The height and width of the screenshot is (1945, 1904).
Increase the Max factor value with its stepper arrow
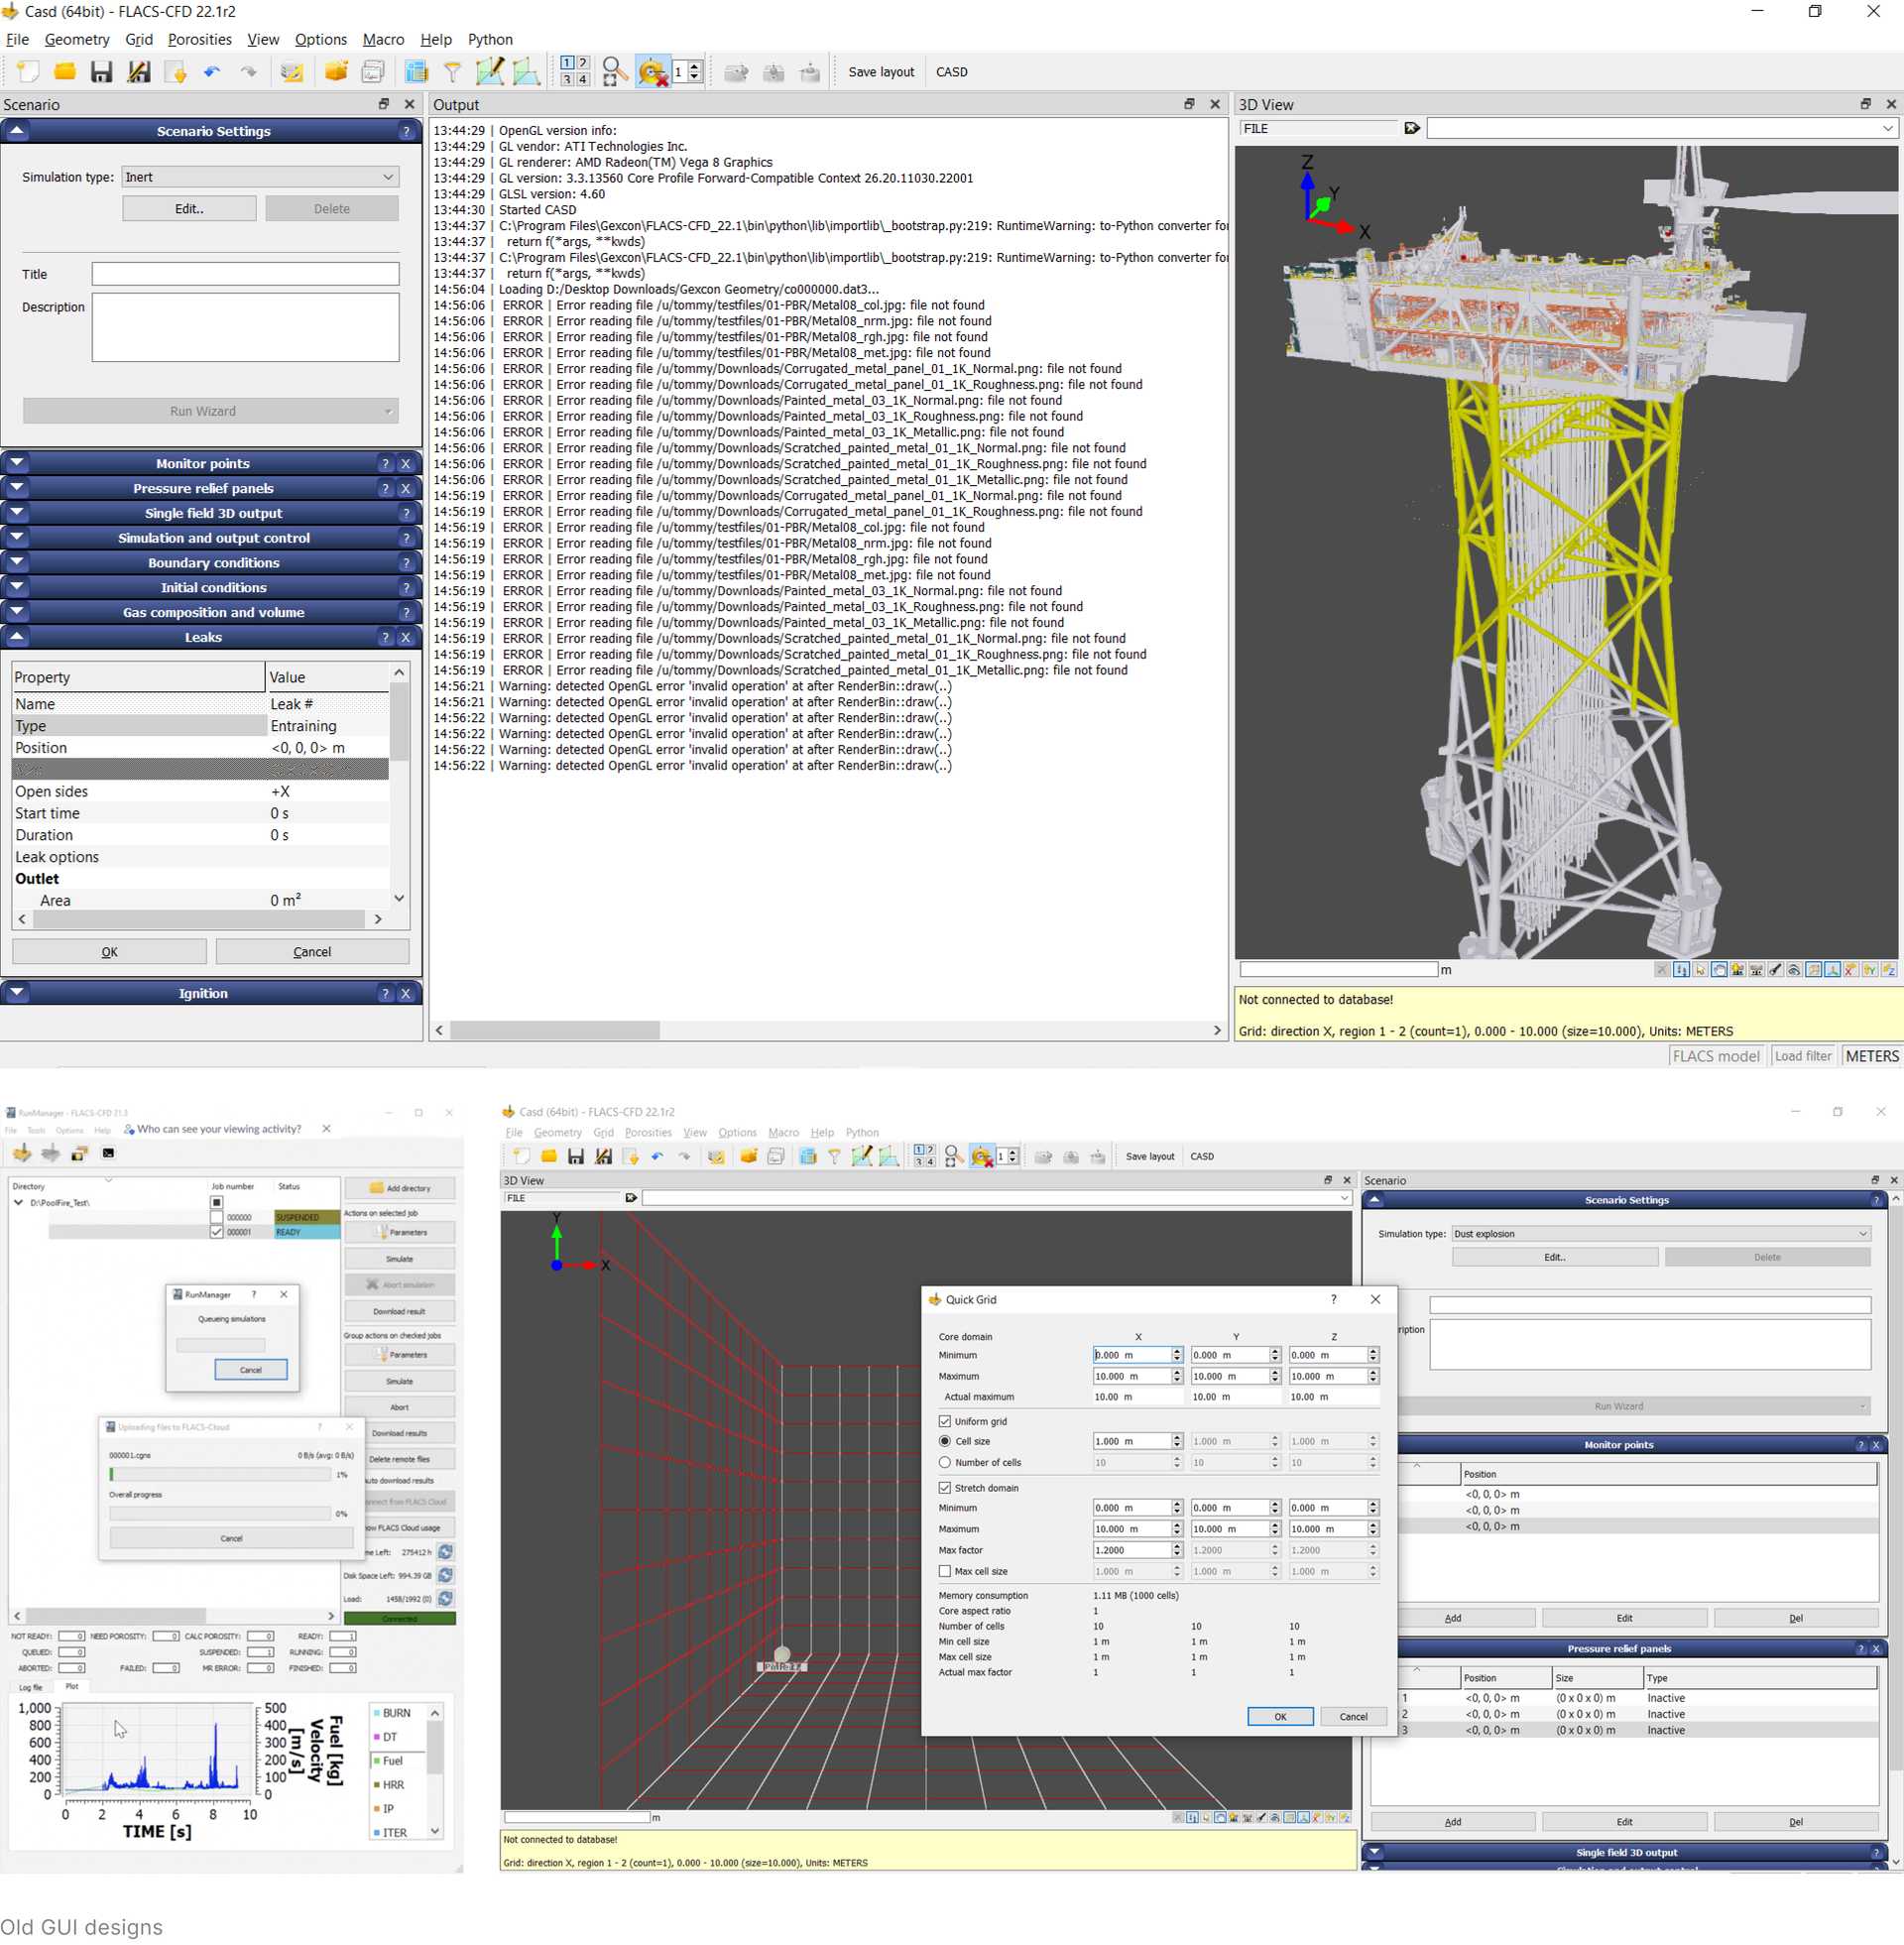1177,1545
